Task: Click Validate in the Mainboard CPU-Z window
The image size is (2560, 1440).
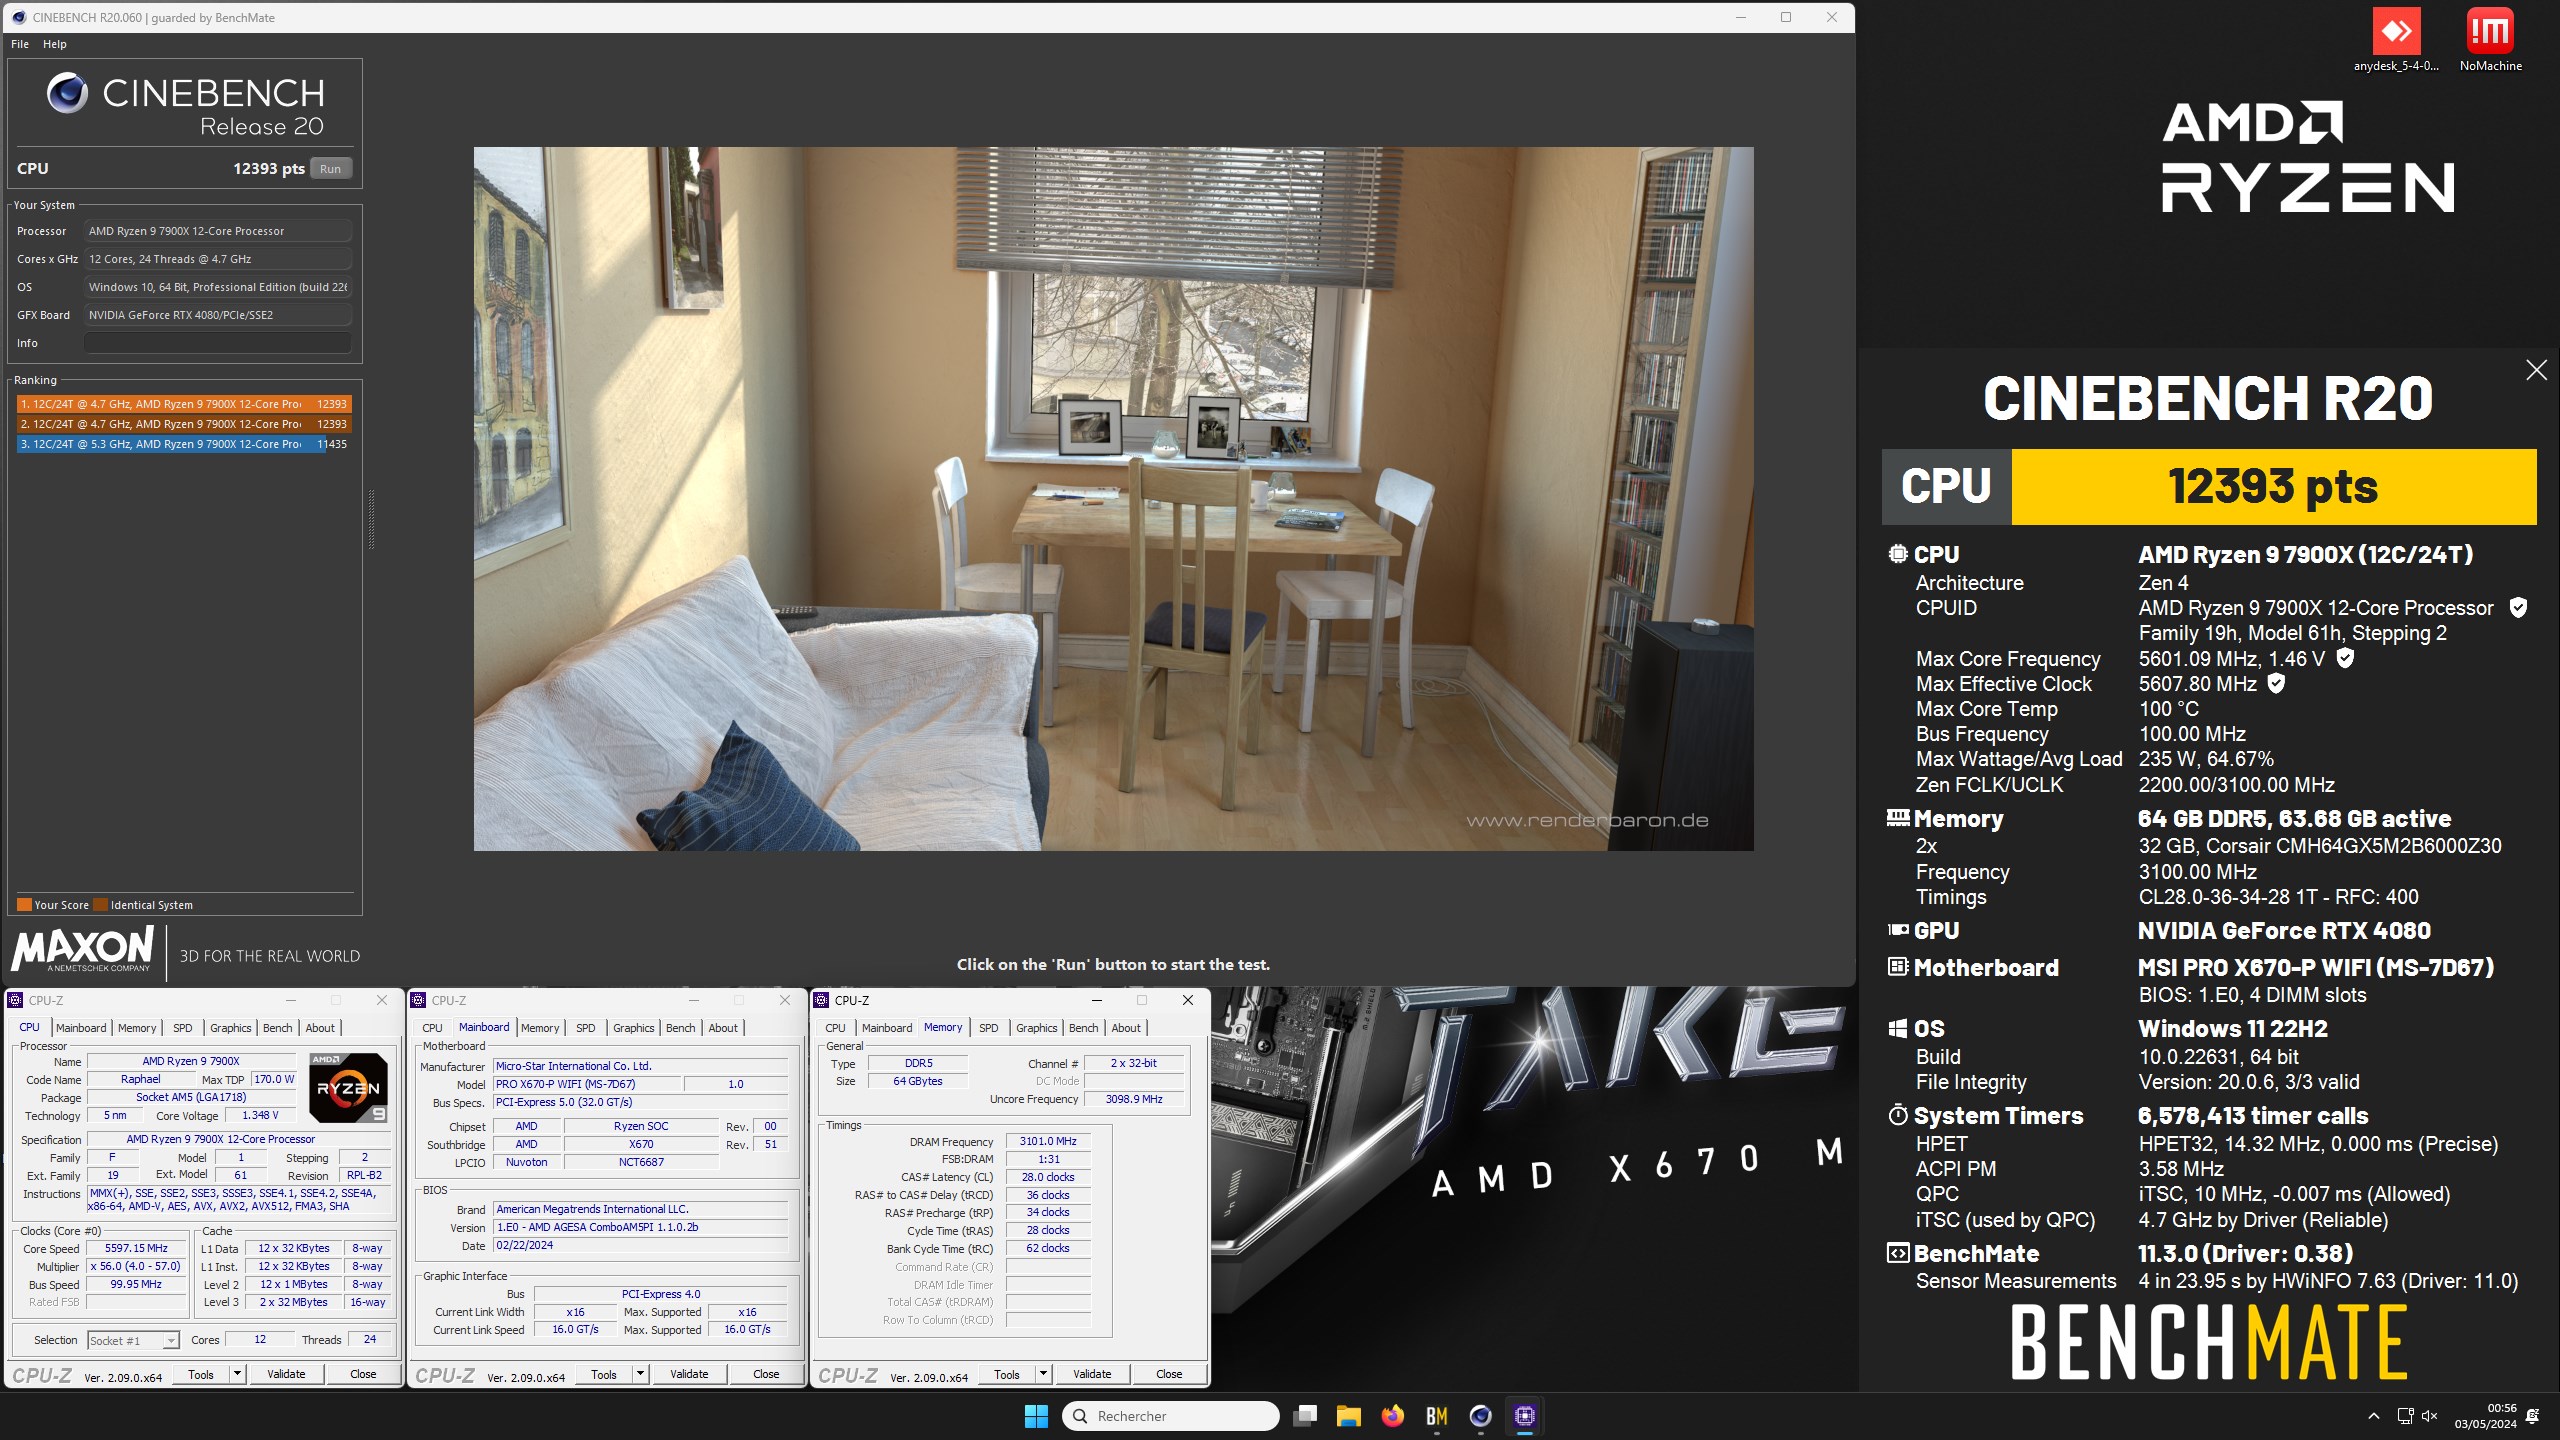Action: coord(689,1374)
